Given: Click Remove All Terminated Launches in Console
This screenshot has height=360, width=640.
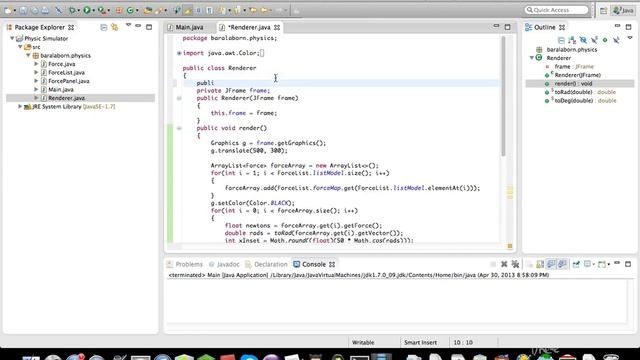Looking at the screenshot, I should pos(515,264).
